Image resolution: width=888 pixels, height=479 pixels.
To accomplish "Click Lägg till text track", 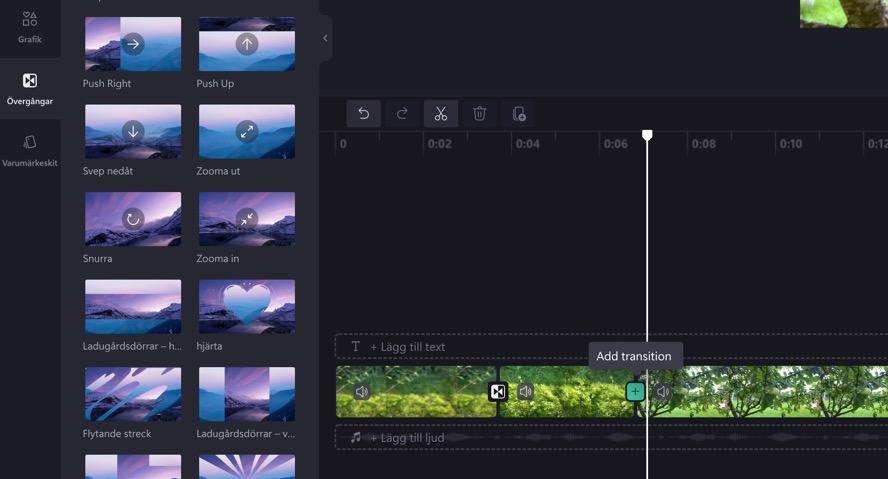I will pos(612,347).
